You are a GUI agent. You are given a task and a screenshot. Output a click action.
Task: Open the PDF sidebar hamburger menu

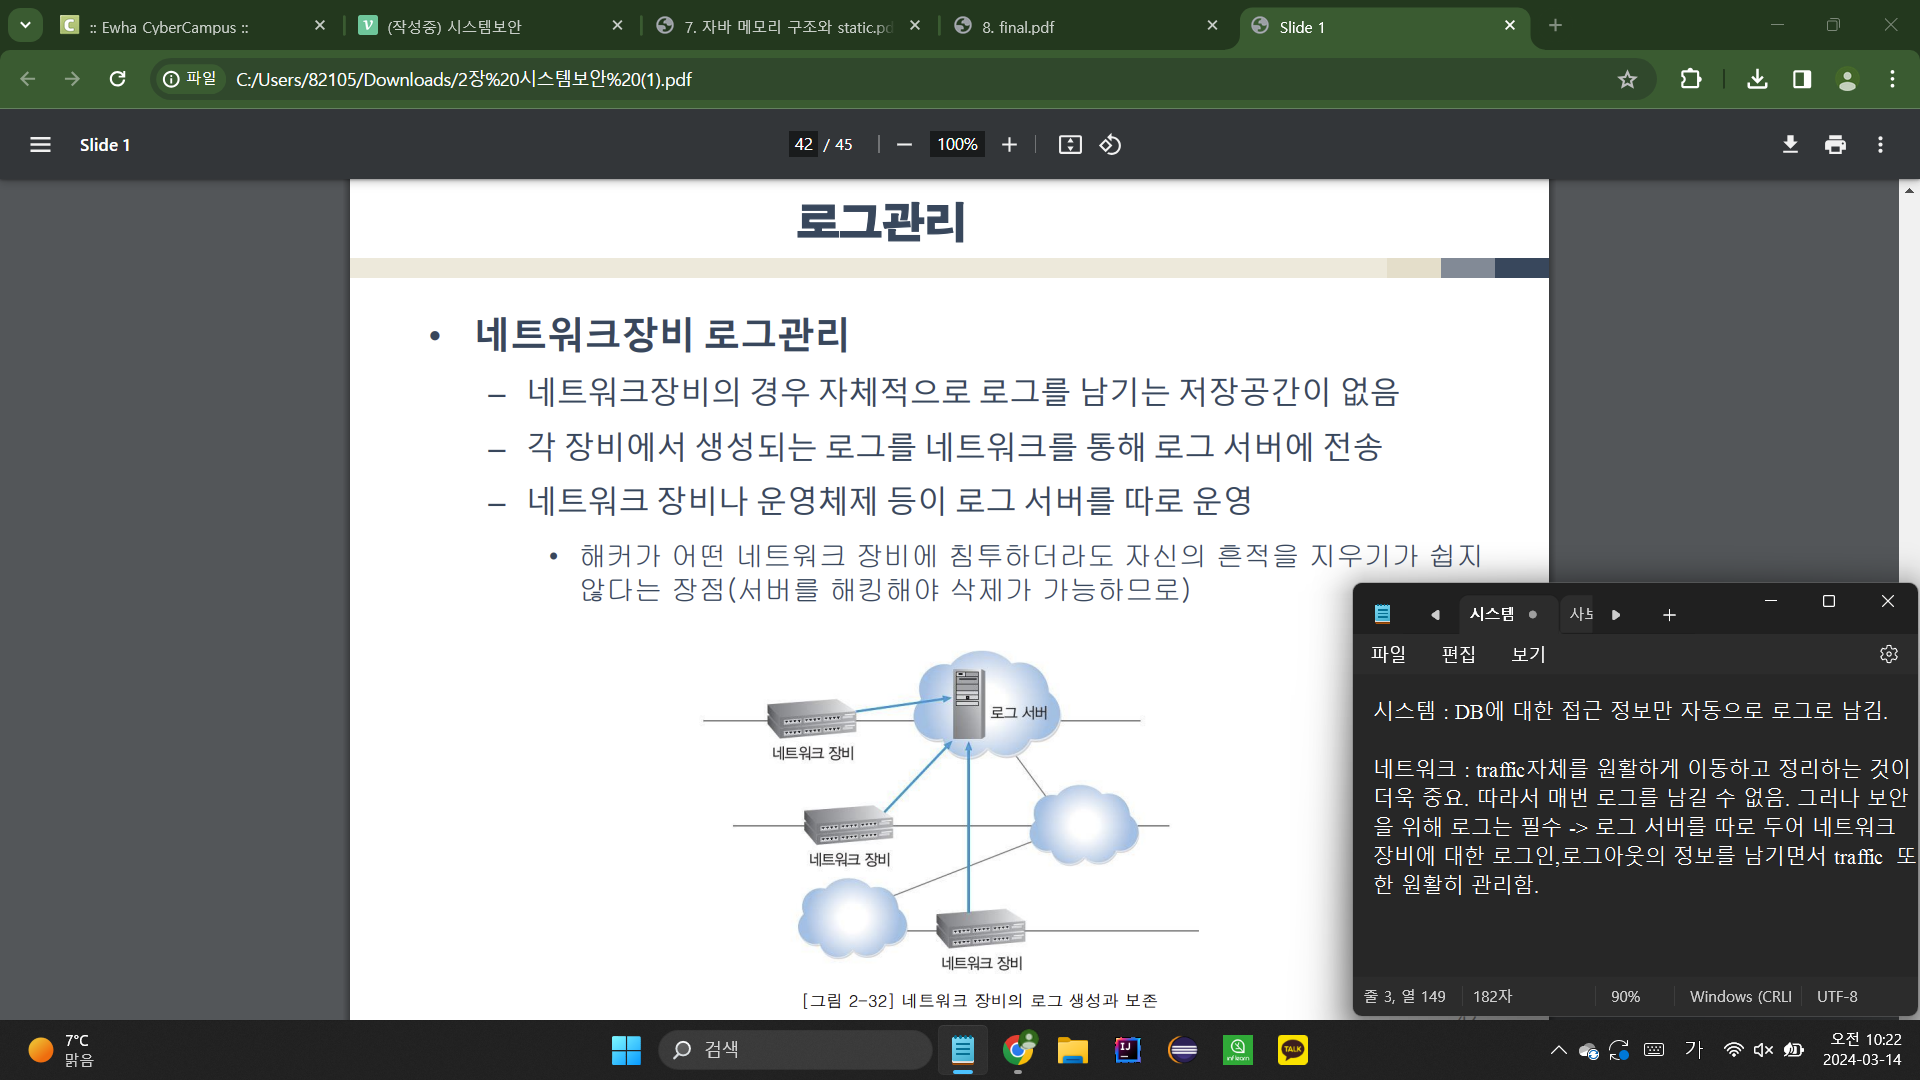tap(40, 145)
